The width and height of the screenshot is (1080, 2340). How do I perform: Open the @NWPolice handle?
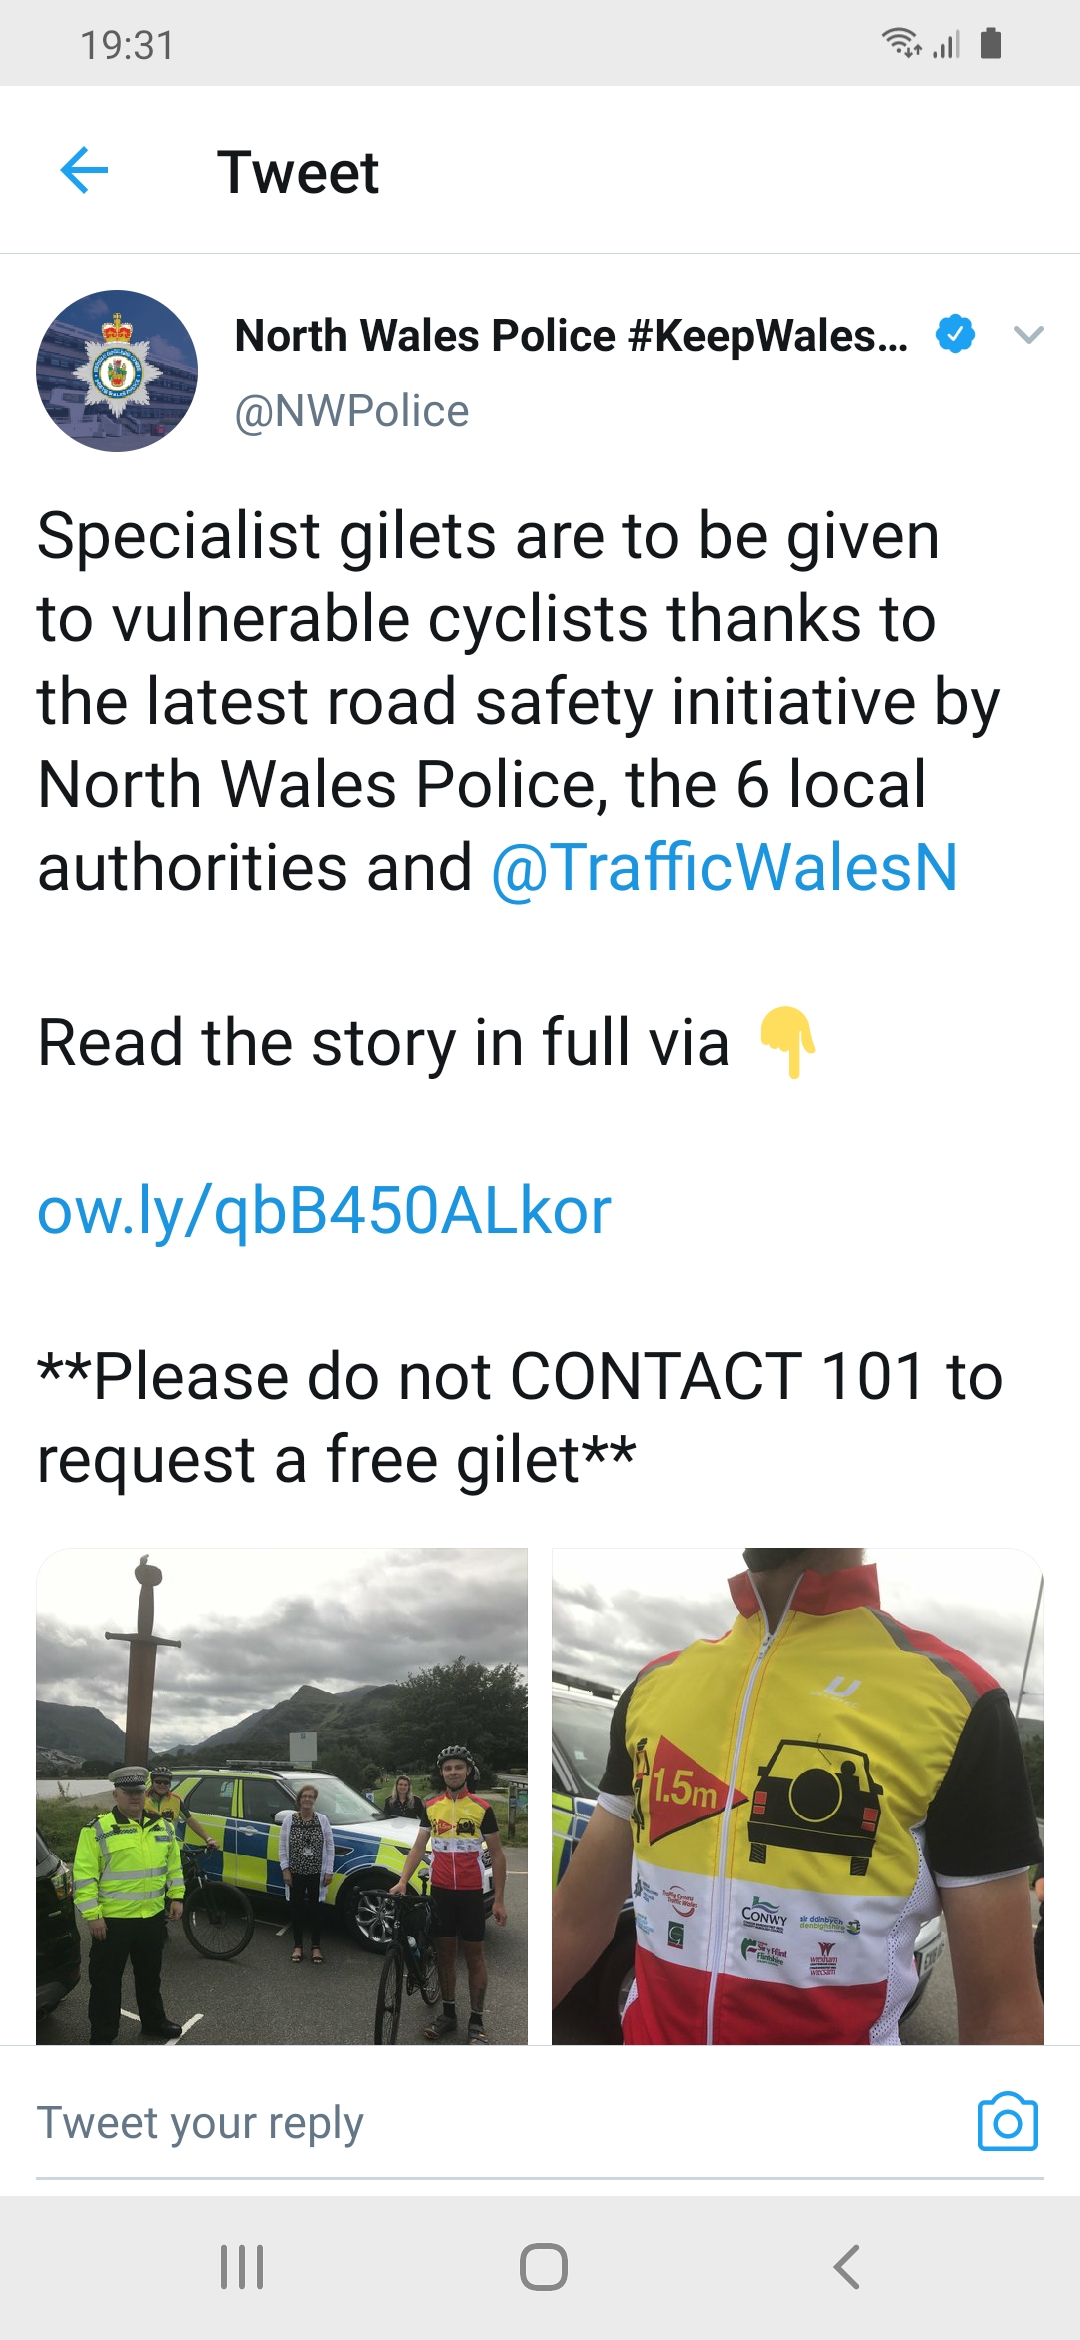(352, 411)
